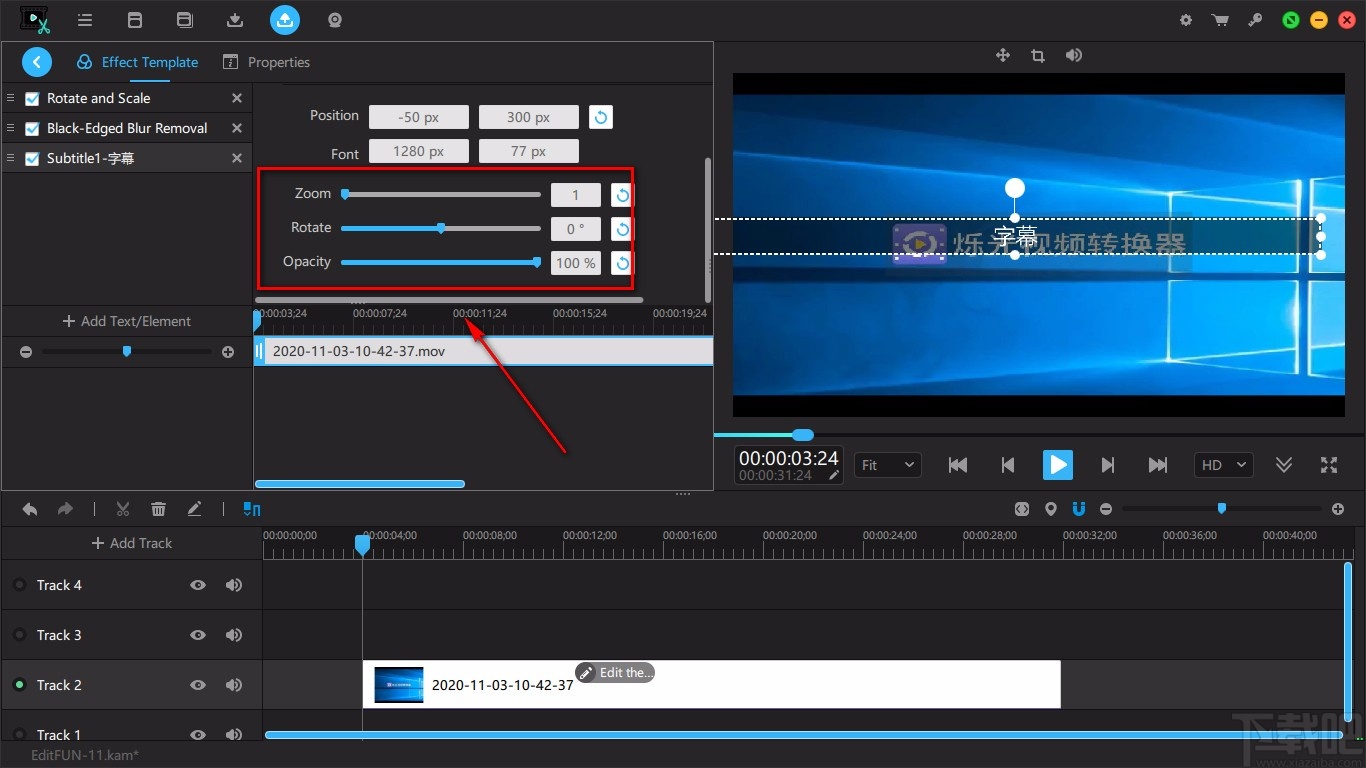
Task: Hide Track 4 using the eye icon
Action: (x=198, y=585)
